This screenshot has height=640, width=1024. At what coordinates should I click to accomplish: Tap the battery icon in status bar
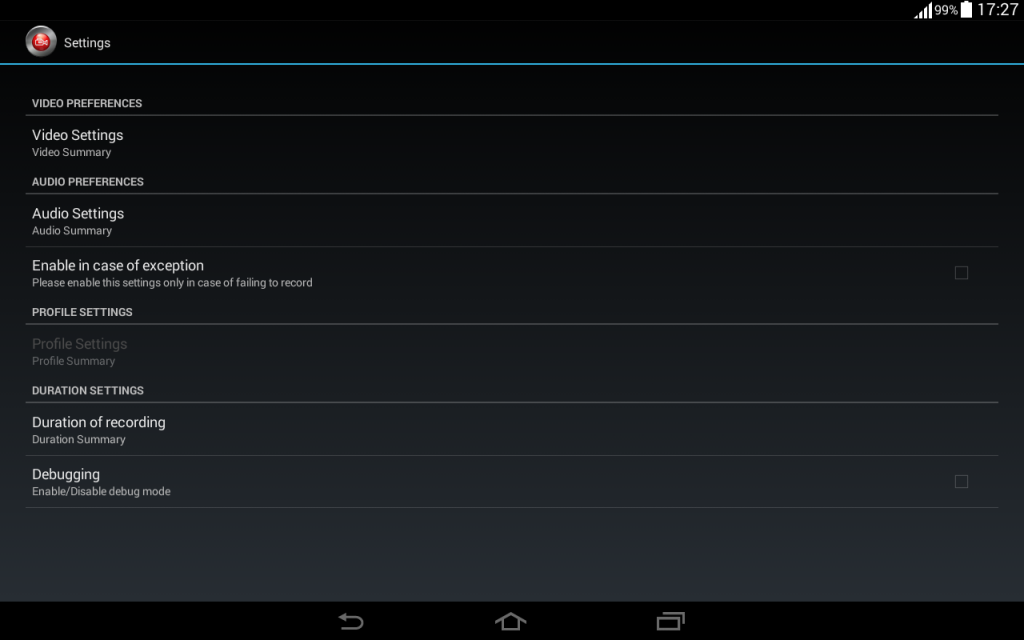pos(967,9)
